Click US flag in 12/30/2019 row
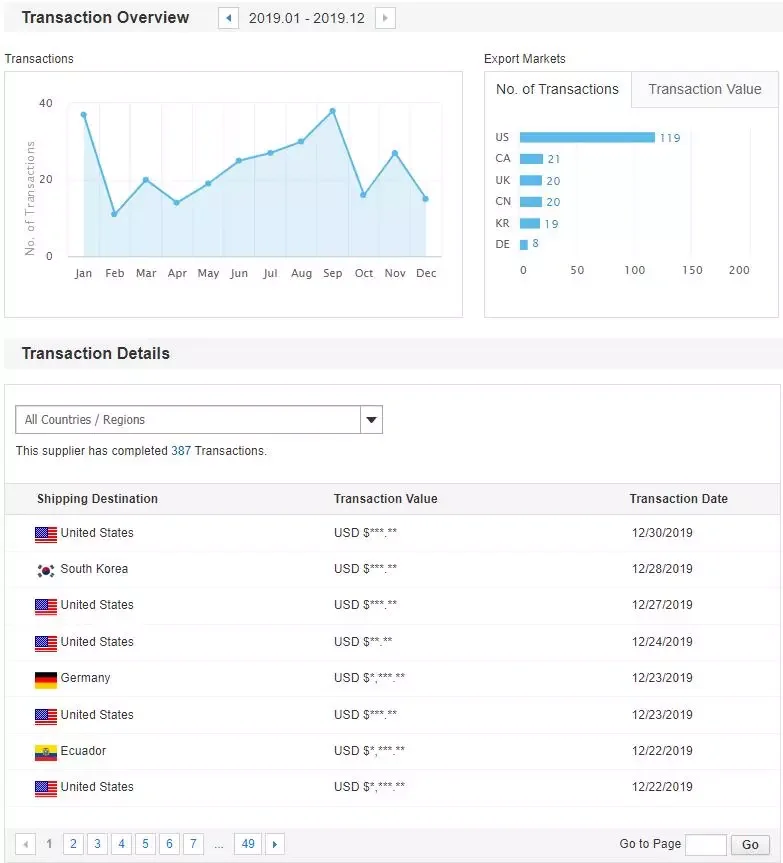The width and height of the screenshot is (783, 863). coord(45,534)
